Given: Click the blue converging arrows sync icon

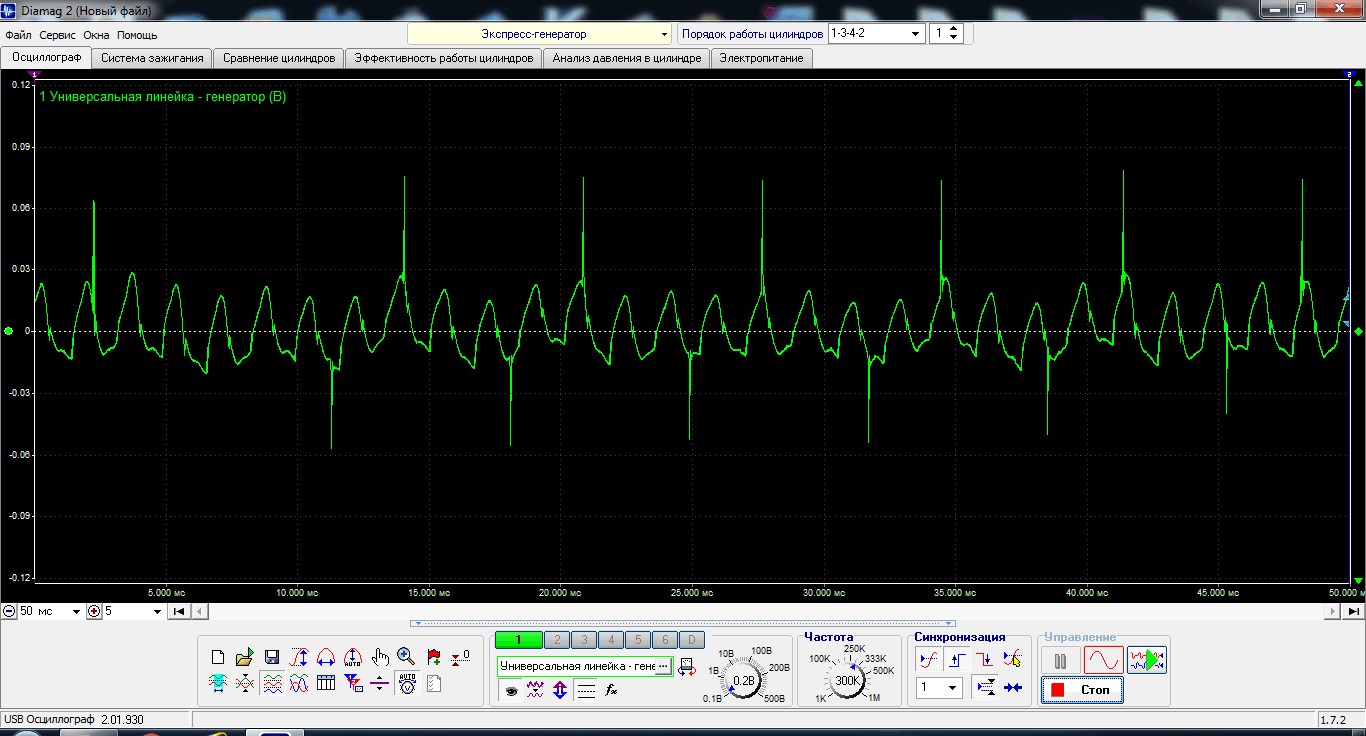Looking at the screenshot, I should [1012, 687].
